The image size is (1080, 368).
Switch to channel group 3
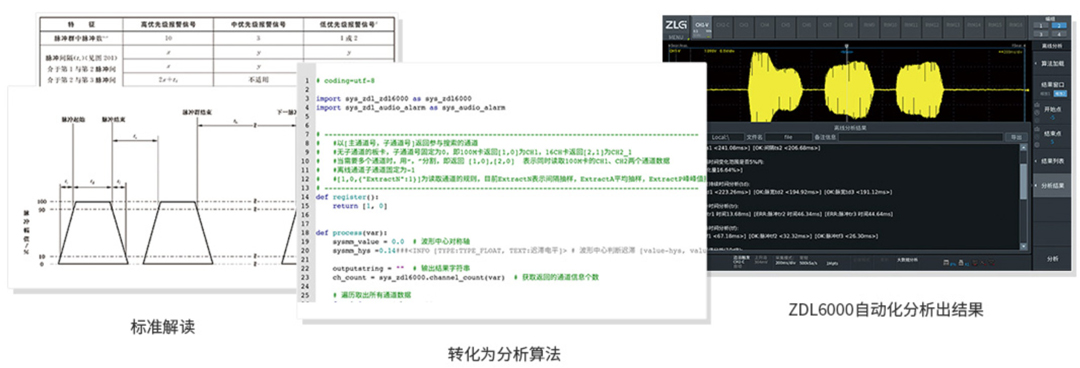tap(1041, 34)
